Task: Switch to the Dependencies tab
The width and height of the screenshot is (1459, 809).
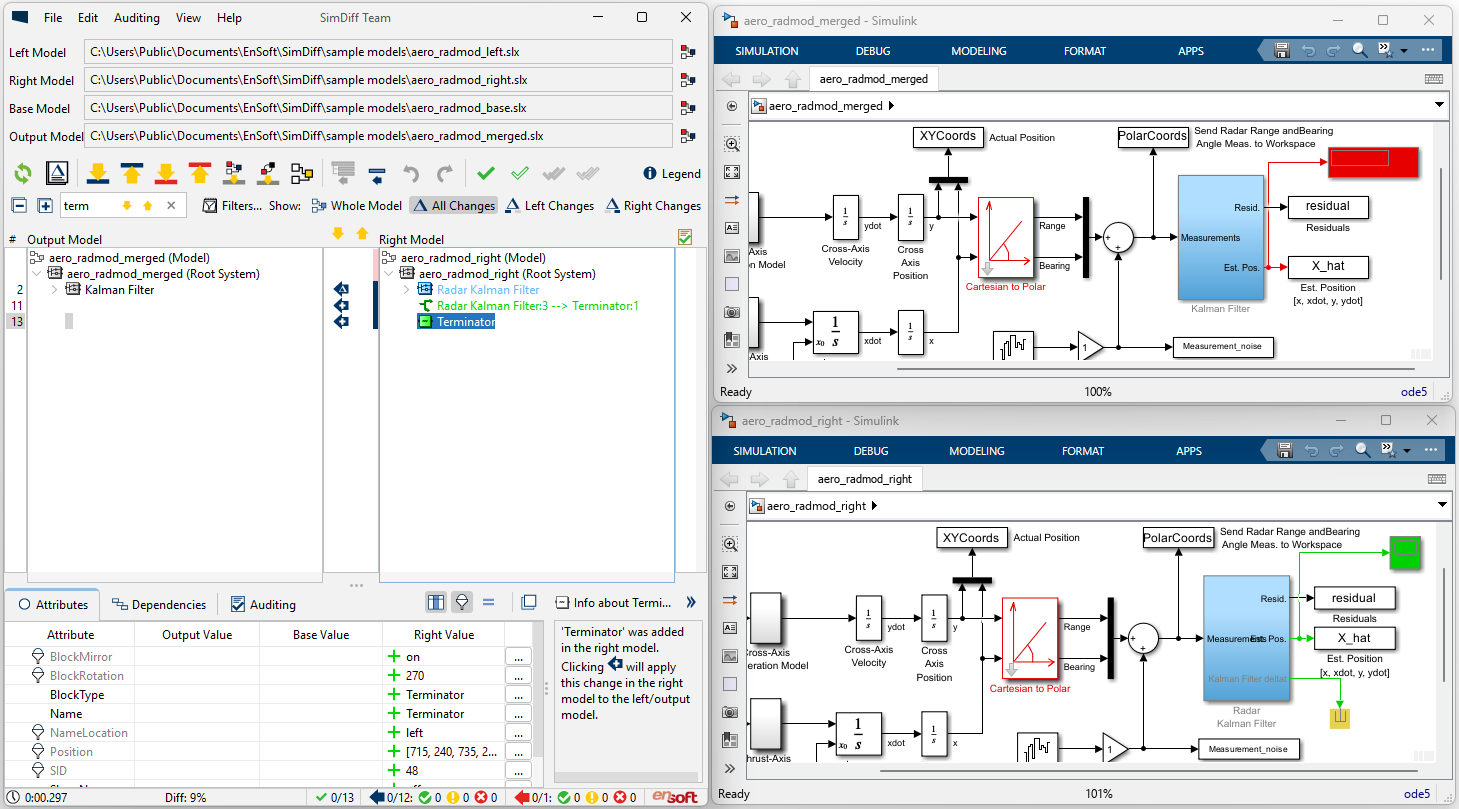Action: pos(158,604)
